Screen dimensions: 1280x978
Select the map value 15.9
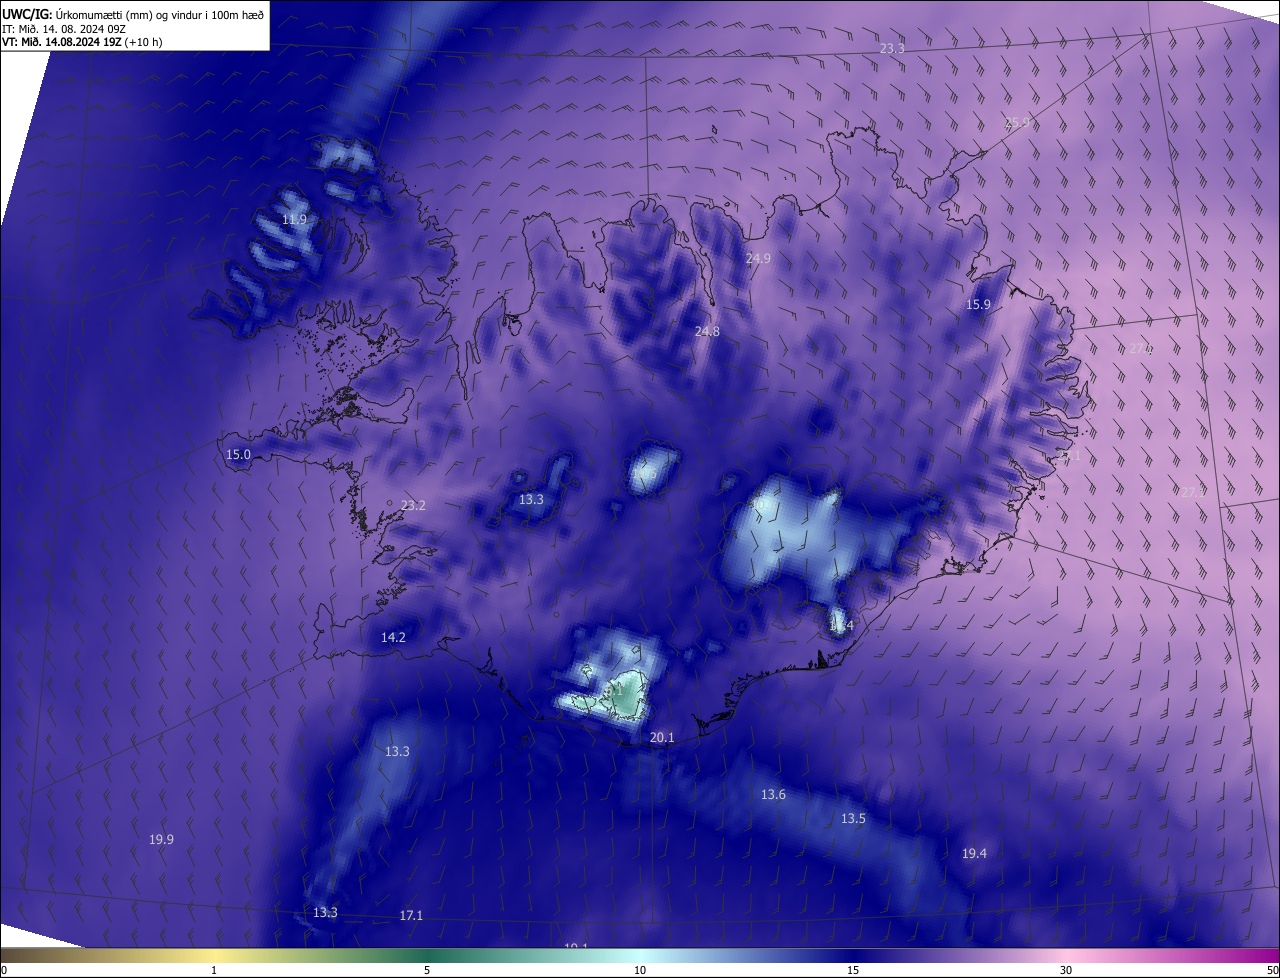pyautogui.click(x=978, y=304)
